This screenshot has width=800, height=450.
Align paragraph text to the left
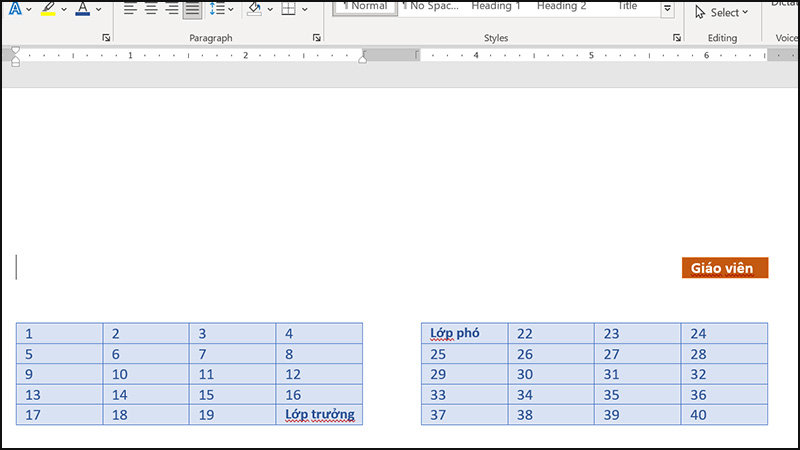(x=130, y=9)
